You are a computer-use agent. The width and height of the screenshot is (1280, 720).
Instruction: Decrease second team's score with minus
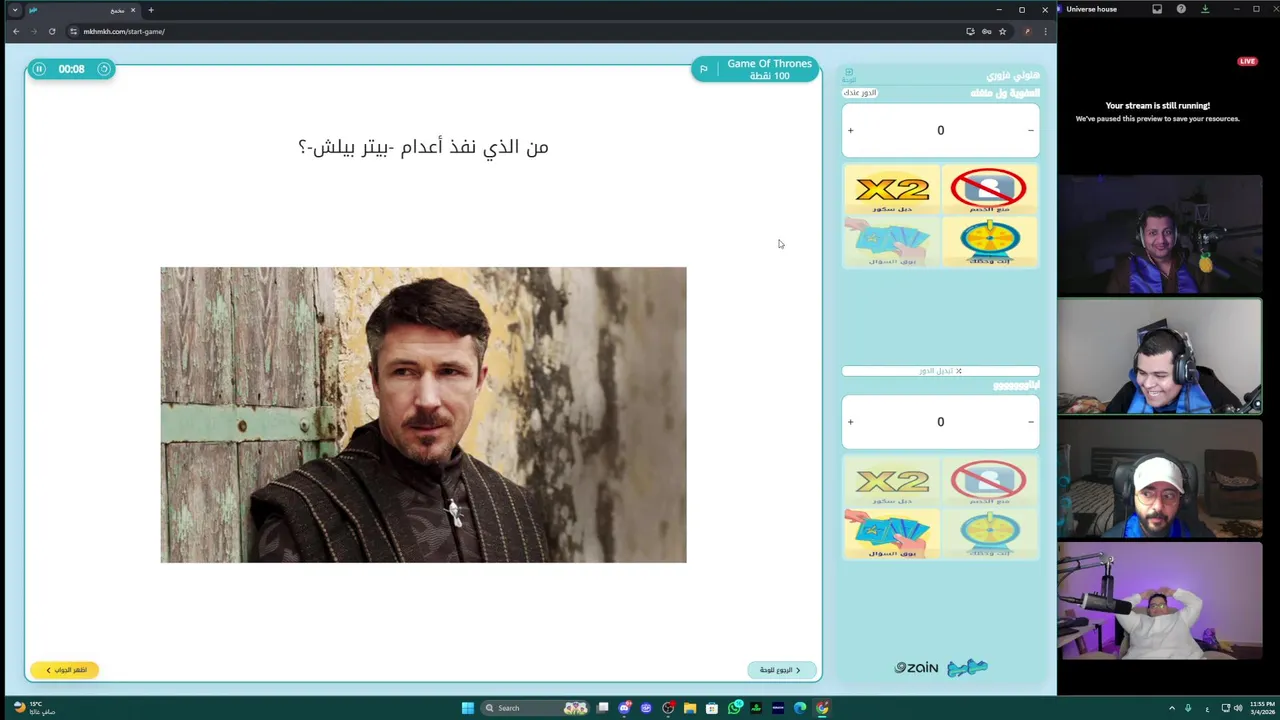coord(1031,422)
